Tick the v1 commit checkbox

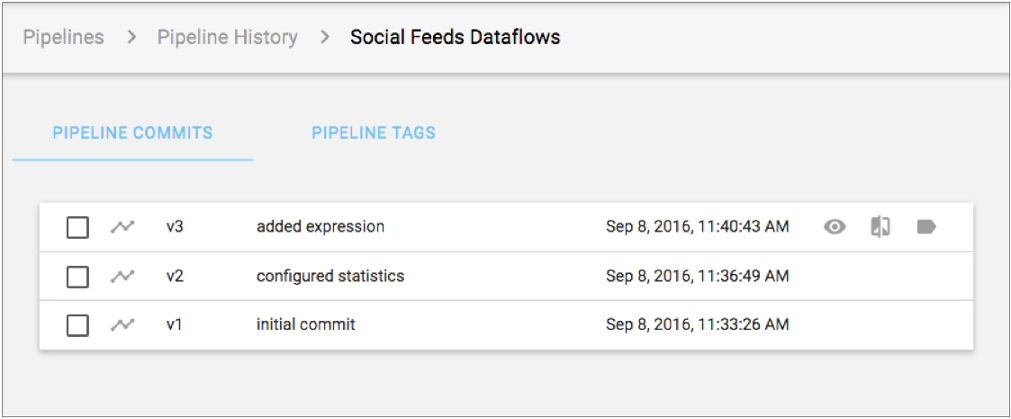(78, 325)
